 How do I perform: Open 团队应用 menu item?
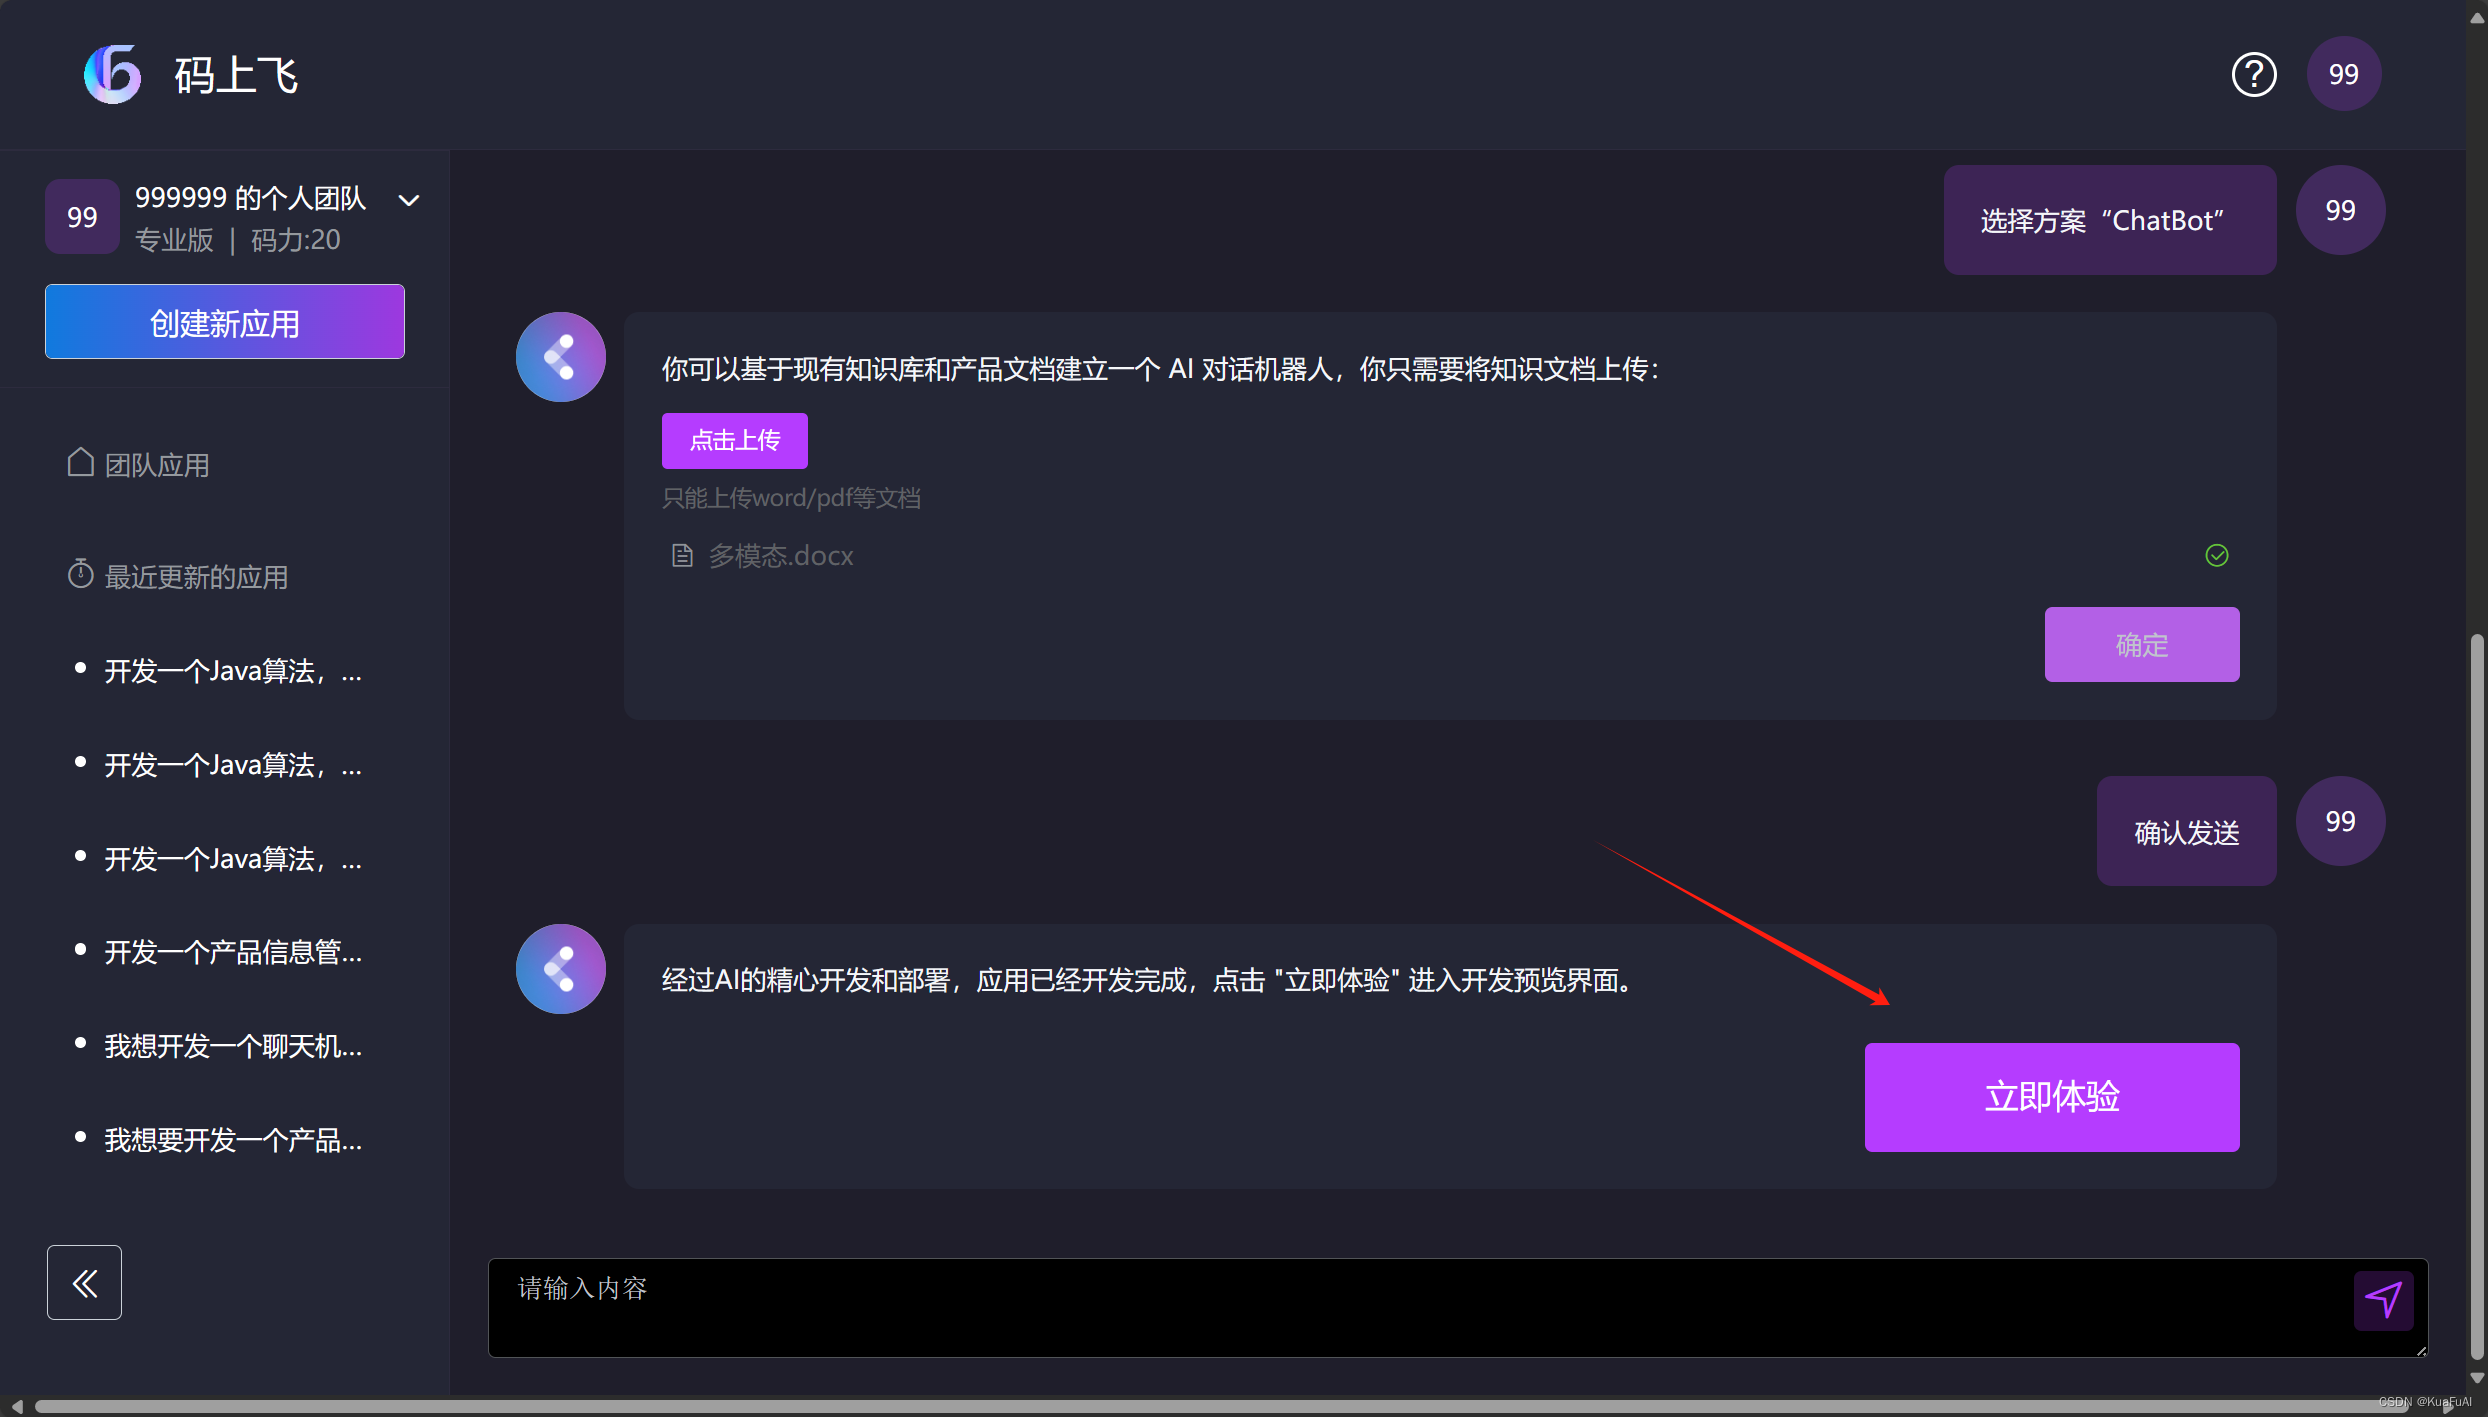click(156, 465)
